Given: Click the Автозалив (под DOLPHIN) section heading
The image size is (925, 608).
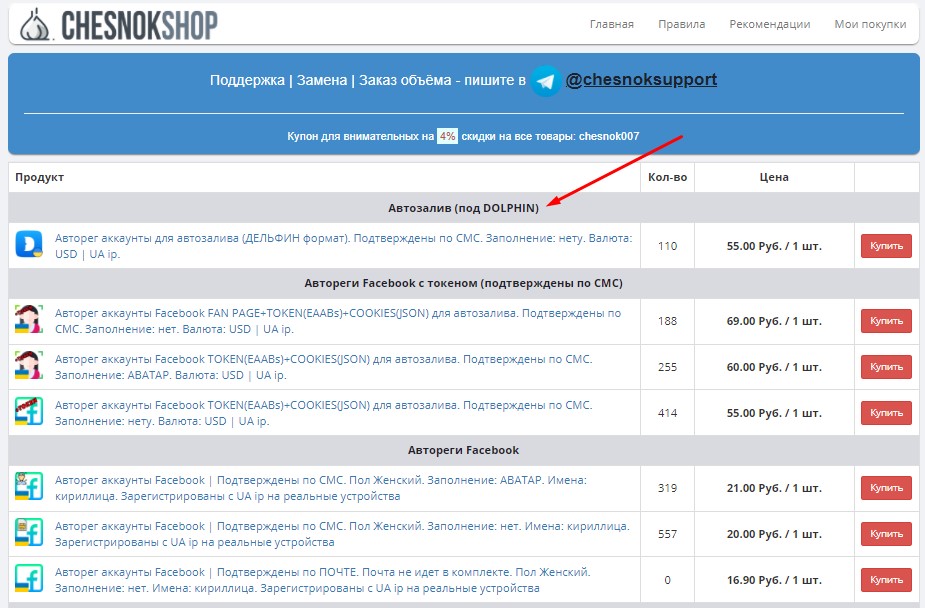Looking at the screenshot, I should (x=464, y=208).
